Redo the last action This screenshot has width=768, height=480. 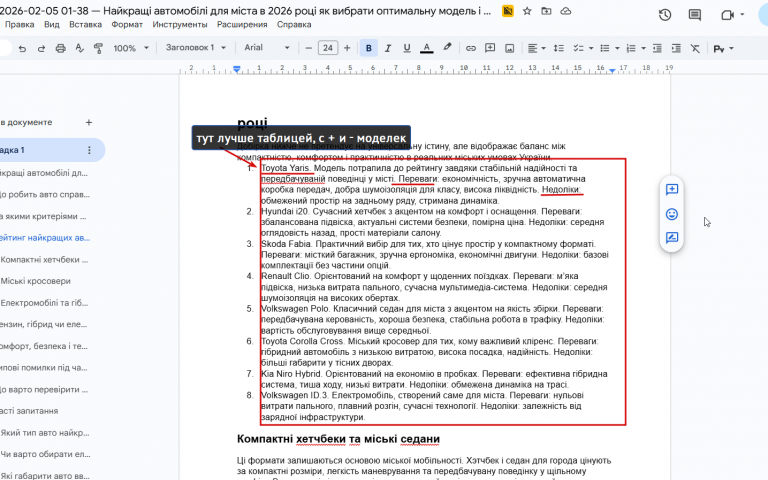click(x=41, y=48)
